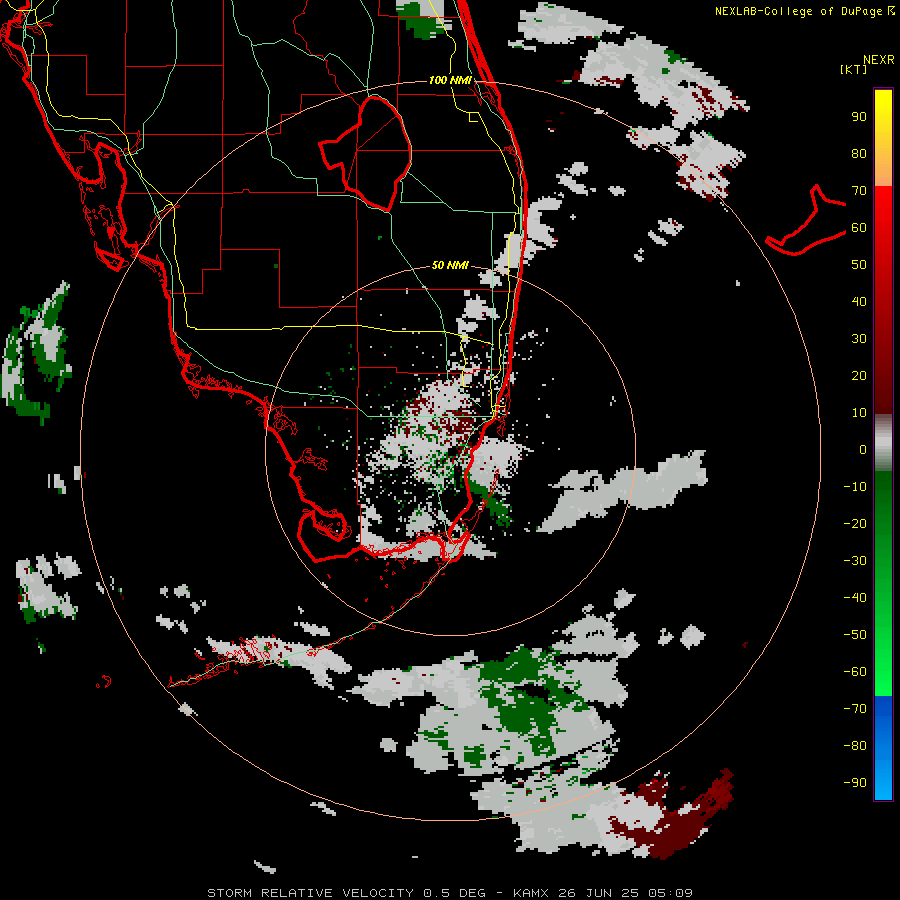Click the 26 JUN 25 date in the caption
This screenshot has height=900, width=900.
point(599,893)
